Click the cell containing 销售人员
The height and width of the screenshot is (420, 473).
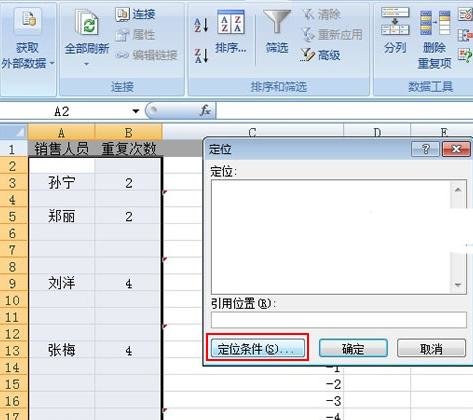point(62,149)
